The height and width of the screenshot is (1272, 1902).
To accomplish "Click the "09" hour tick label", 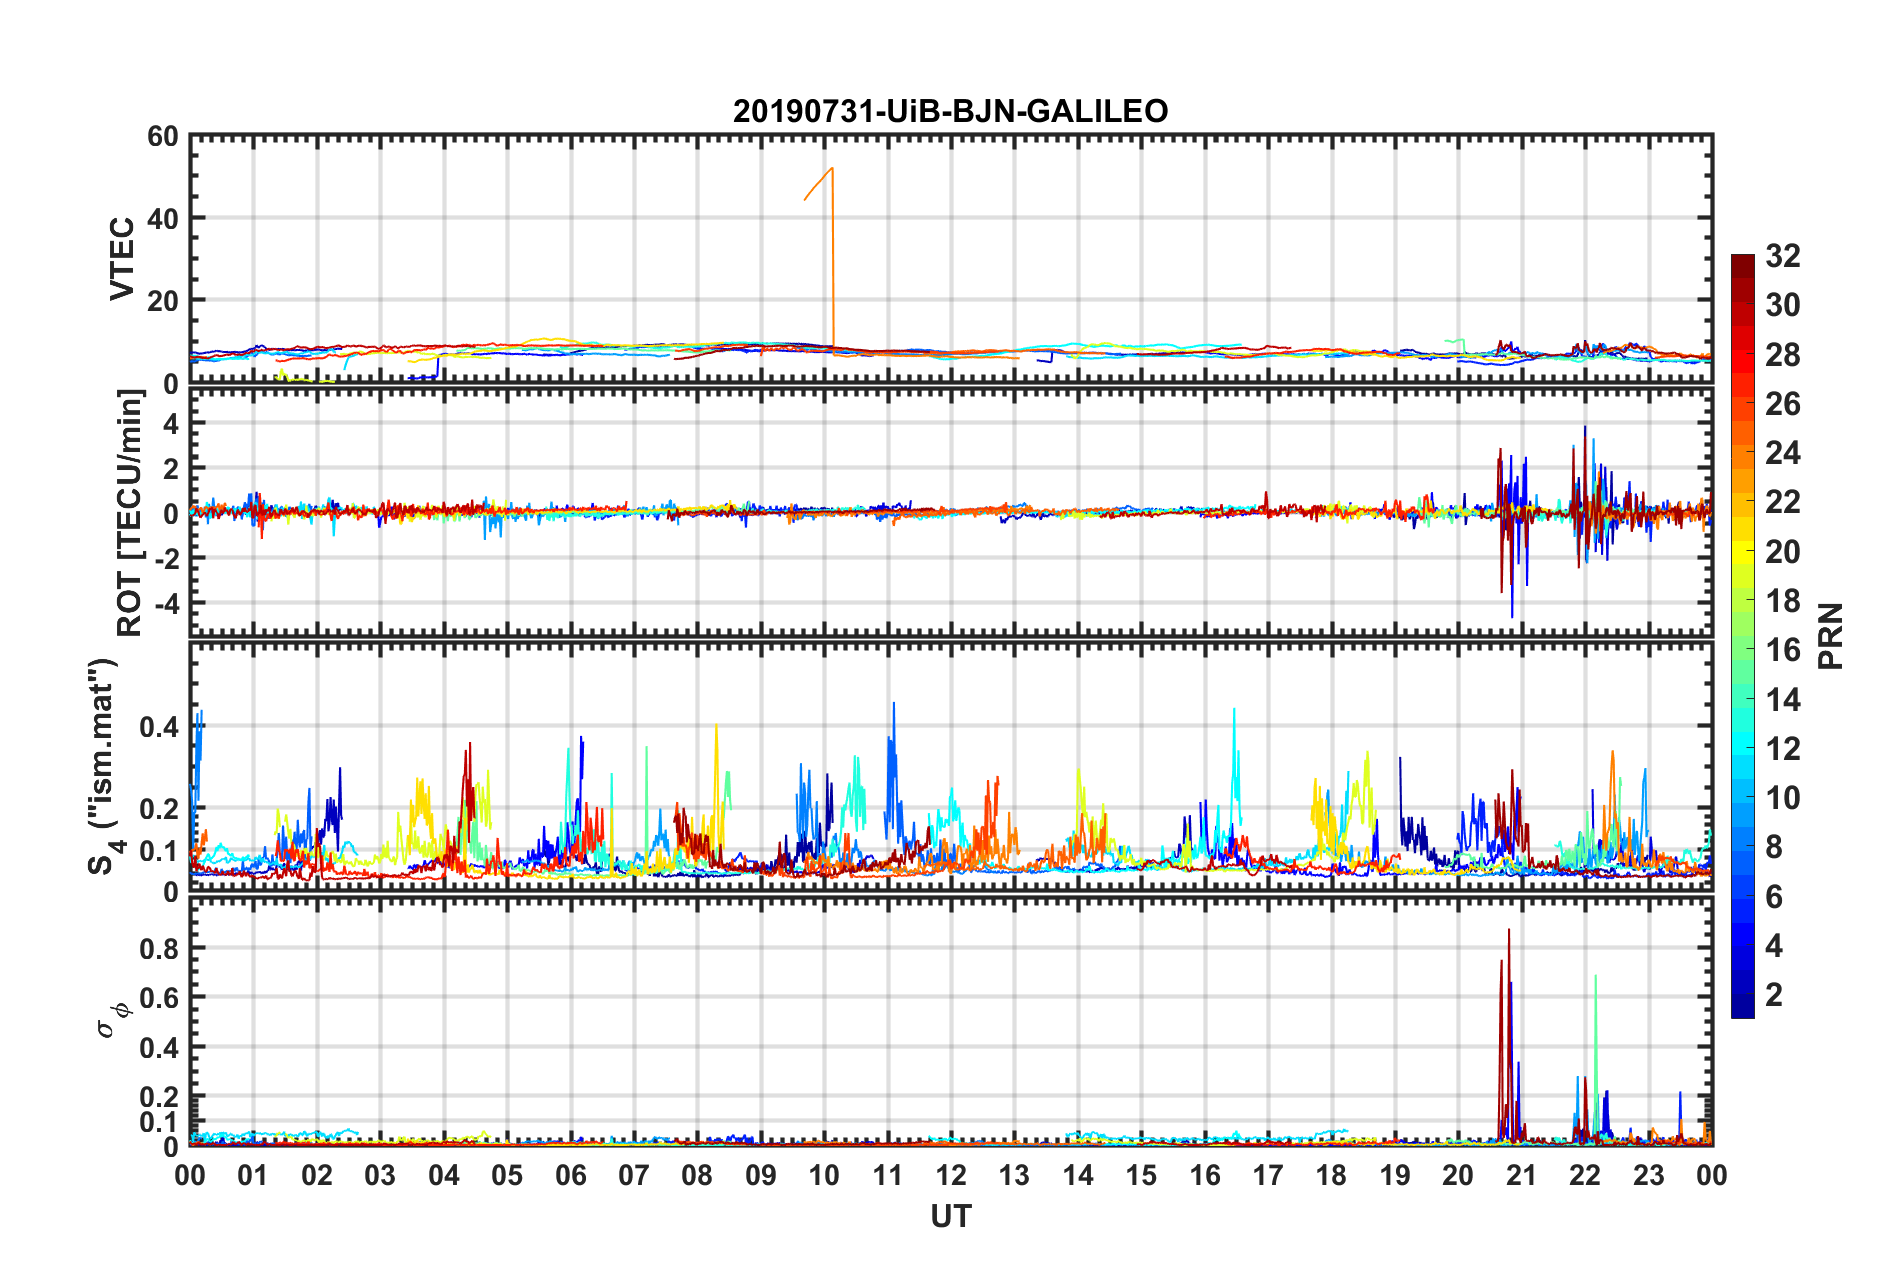I will point(761,1175).
